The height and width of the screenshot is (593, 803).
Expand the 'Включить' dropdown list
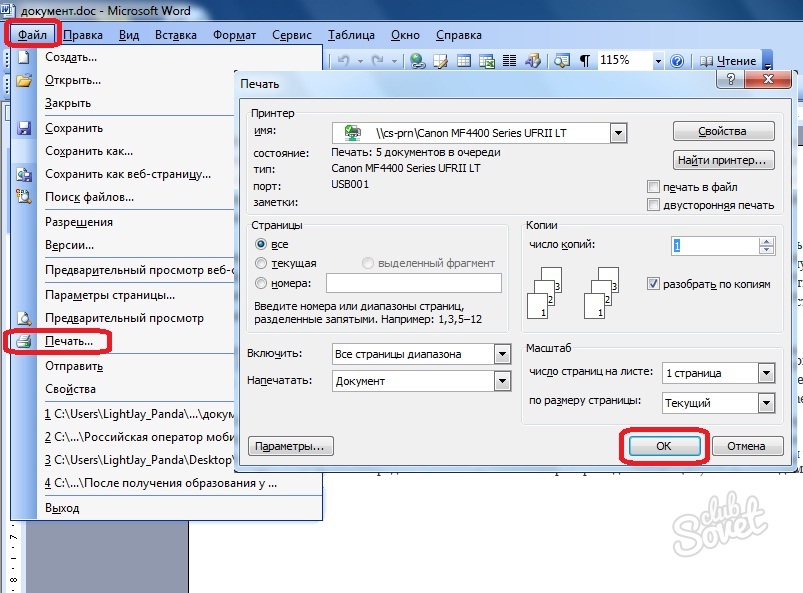click(502, 354)
